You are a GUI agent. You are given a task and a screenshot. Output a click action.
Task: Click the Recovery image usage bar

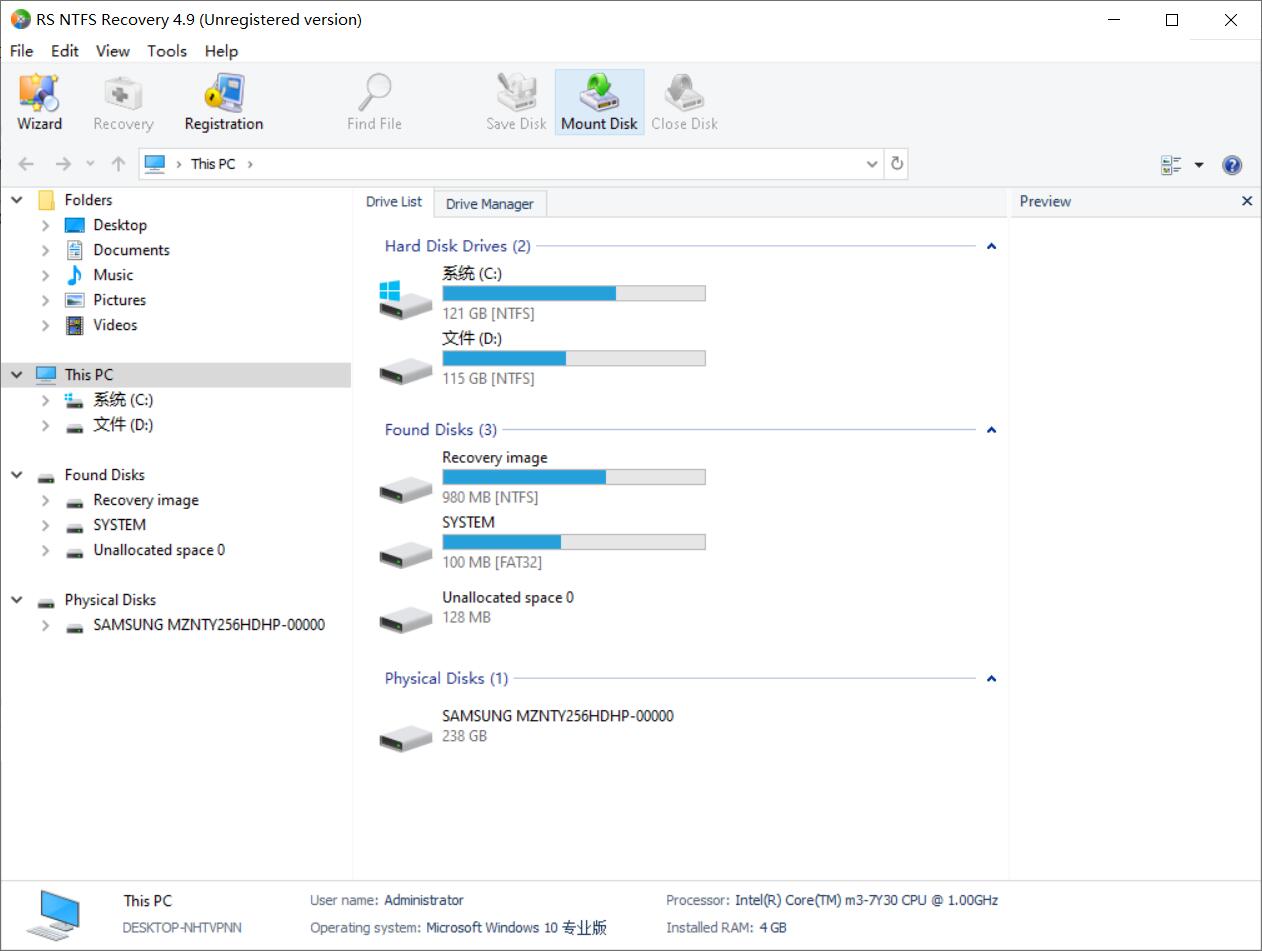click(574, 477)
